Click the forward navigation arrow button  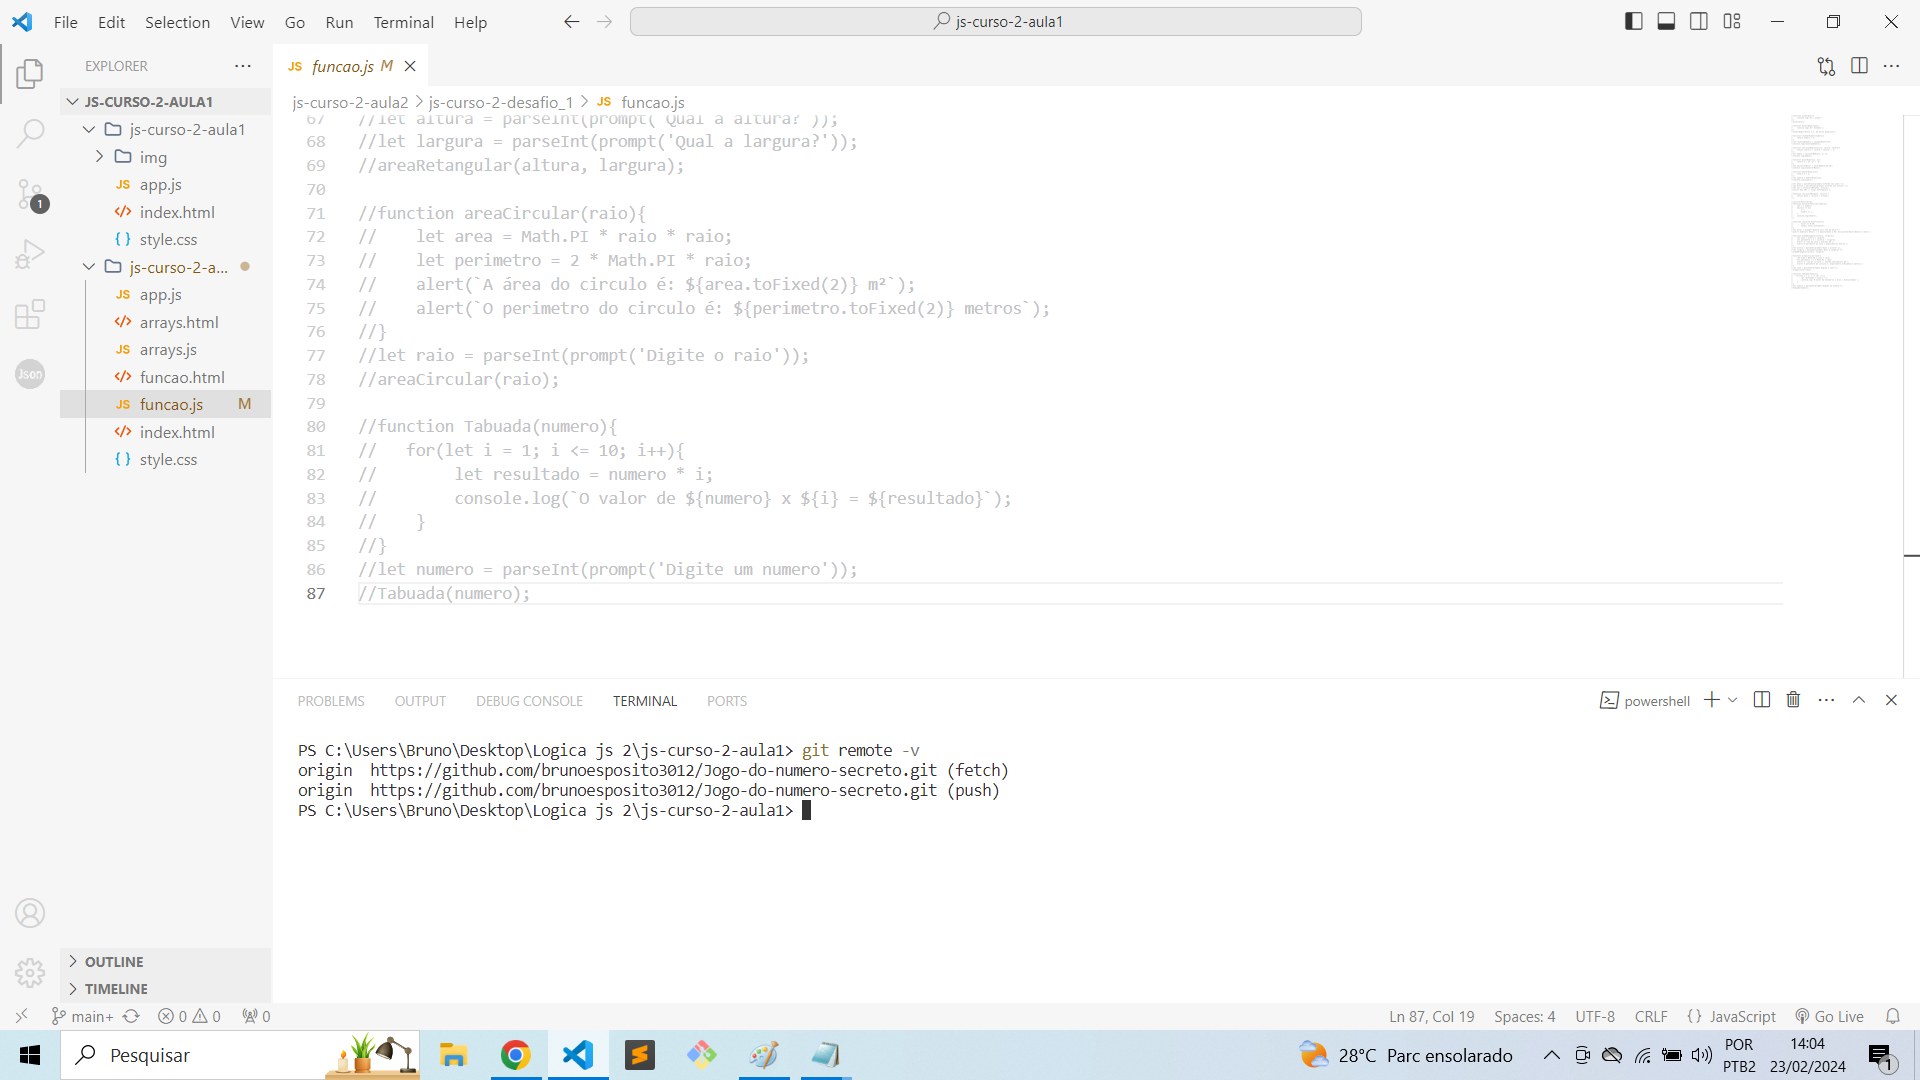(604, 22)
